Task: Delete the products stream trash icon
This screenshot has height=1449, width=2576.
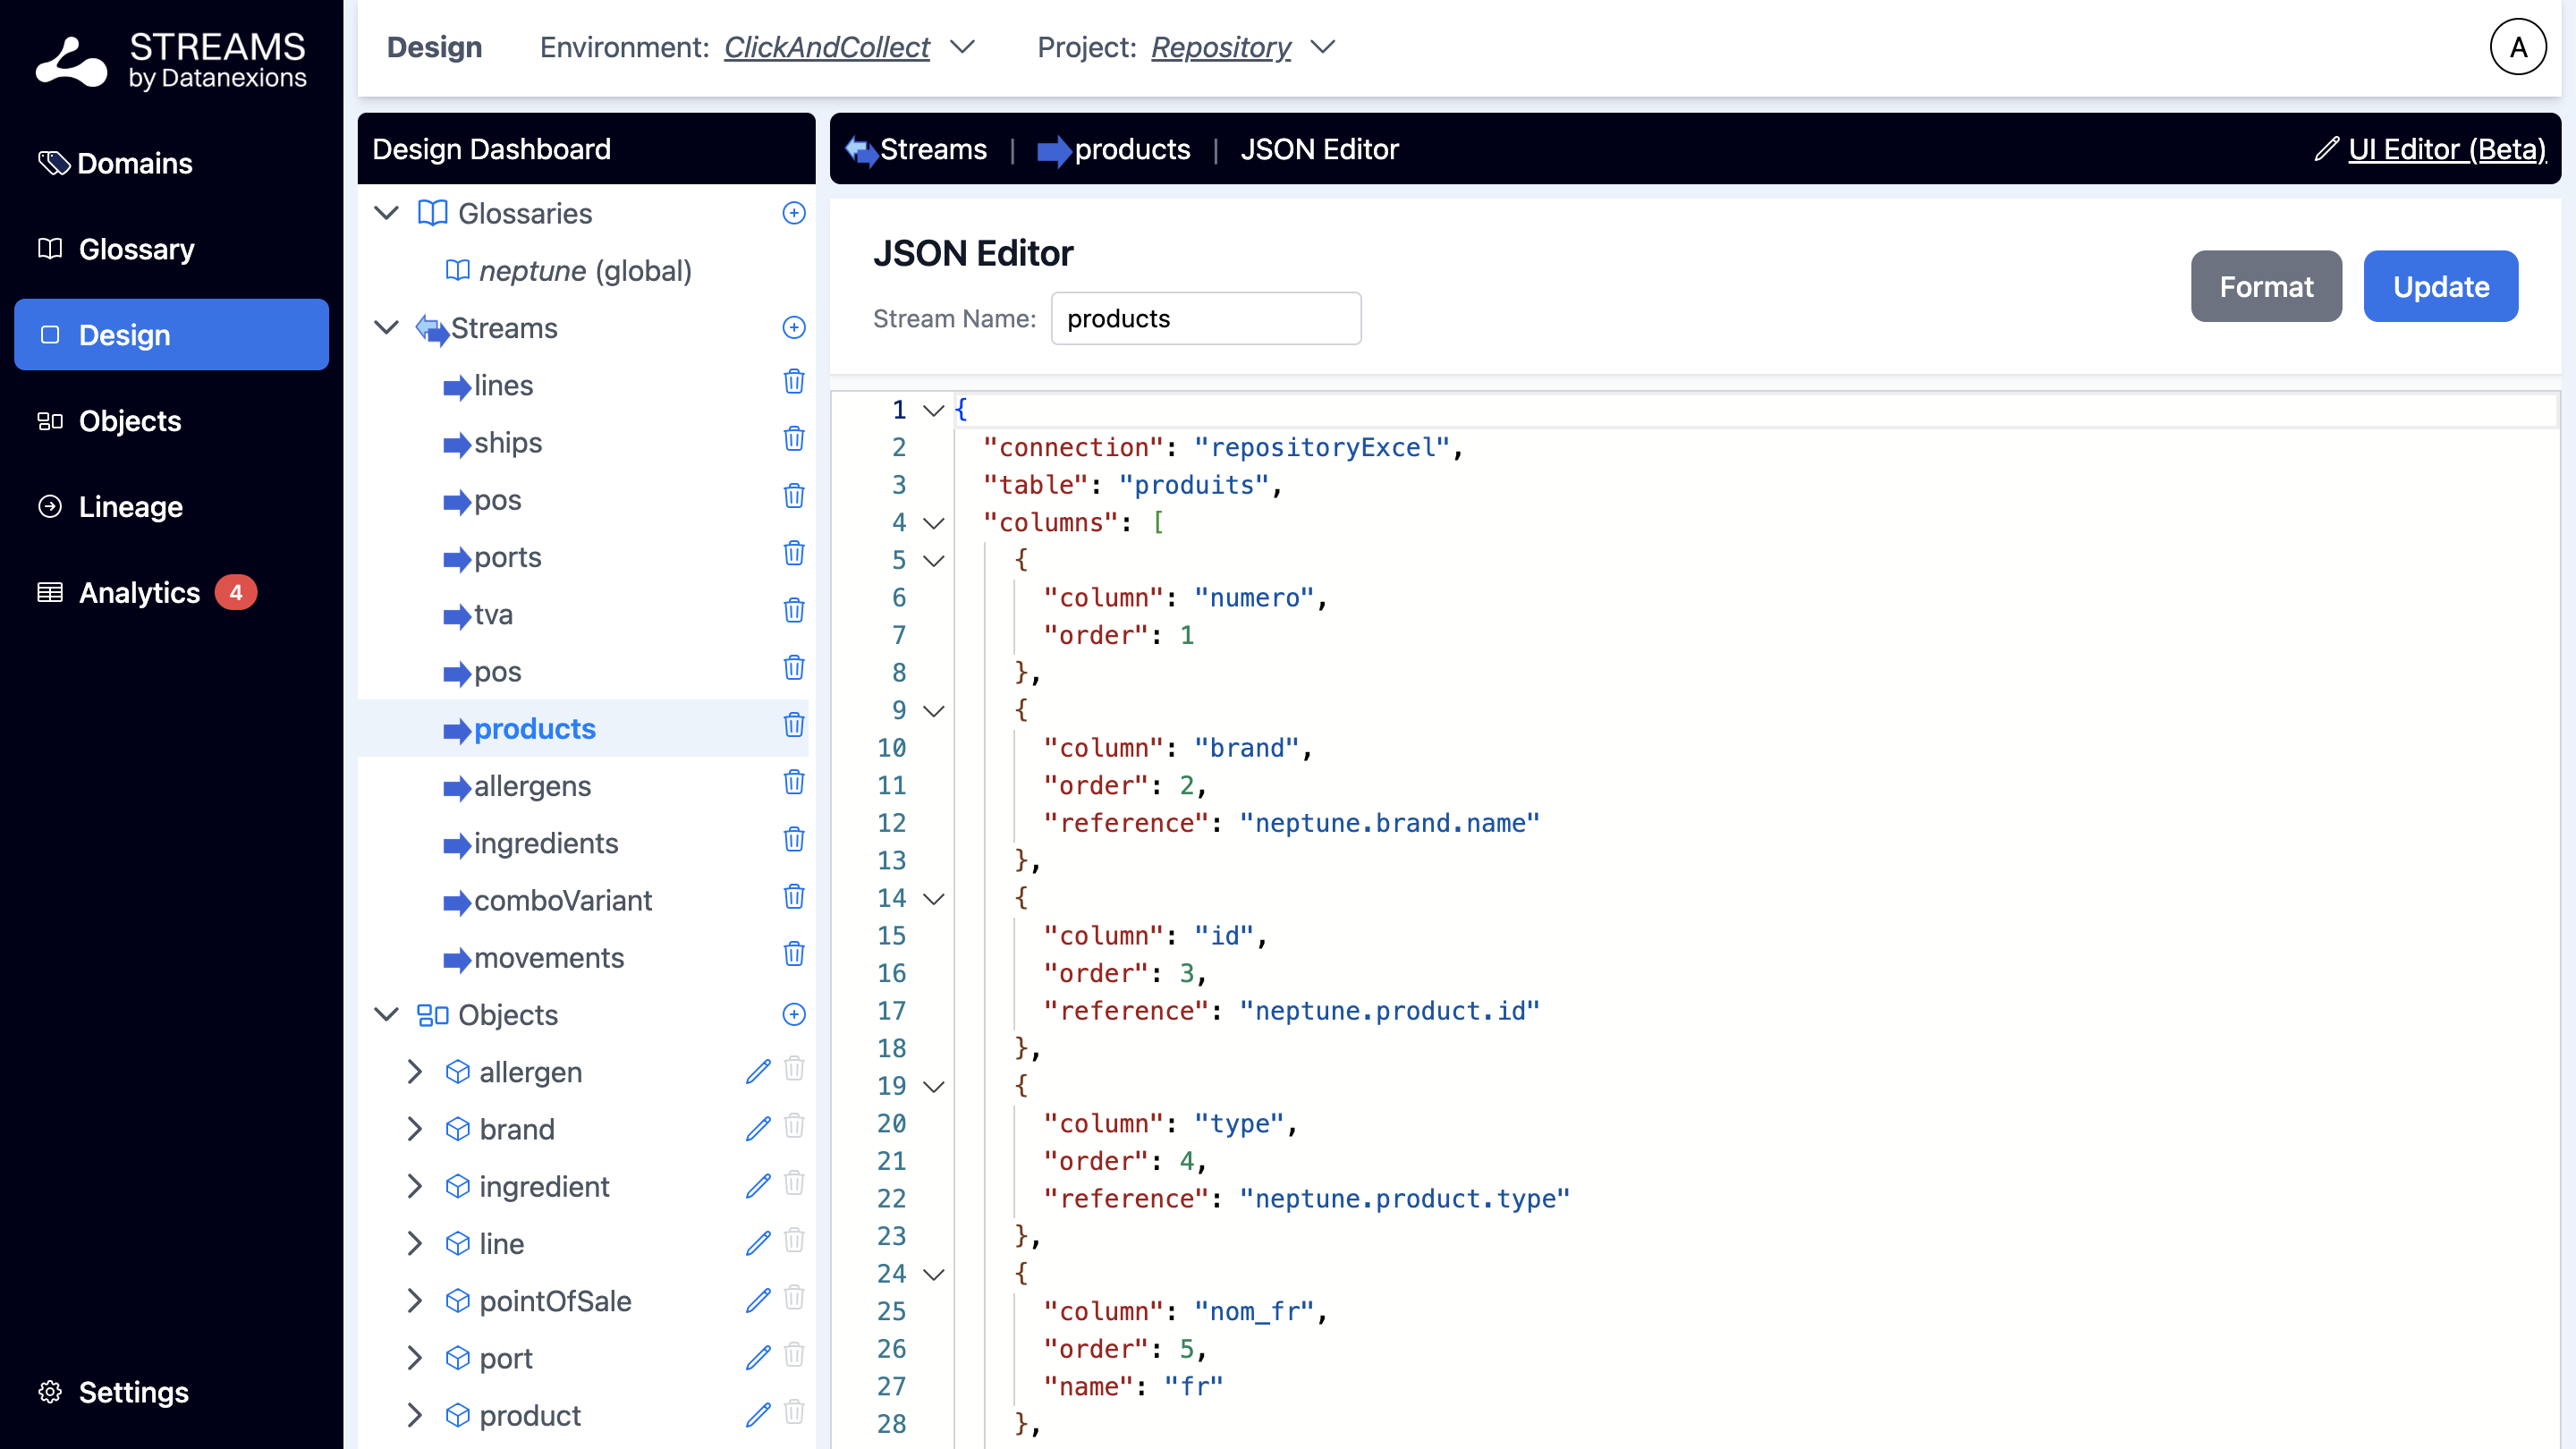Action: coord(794,726)
